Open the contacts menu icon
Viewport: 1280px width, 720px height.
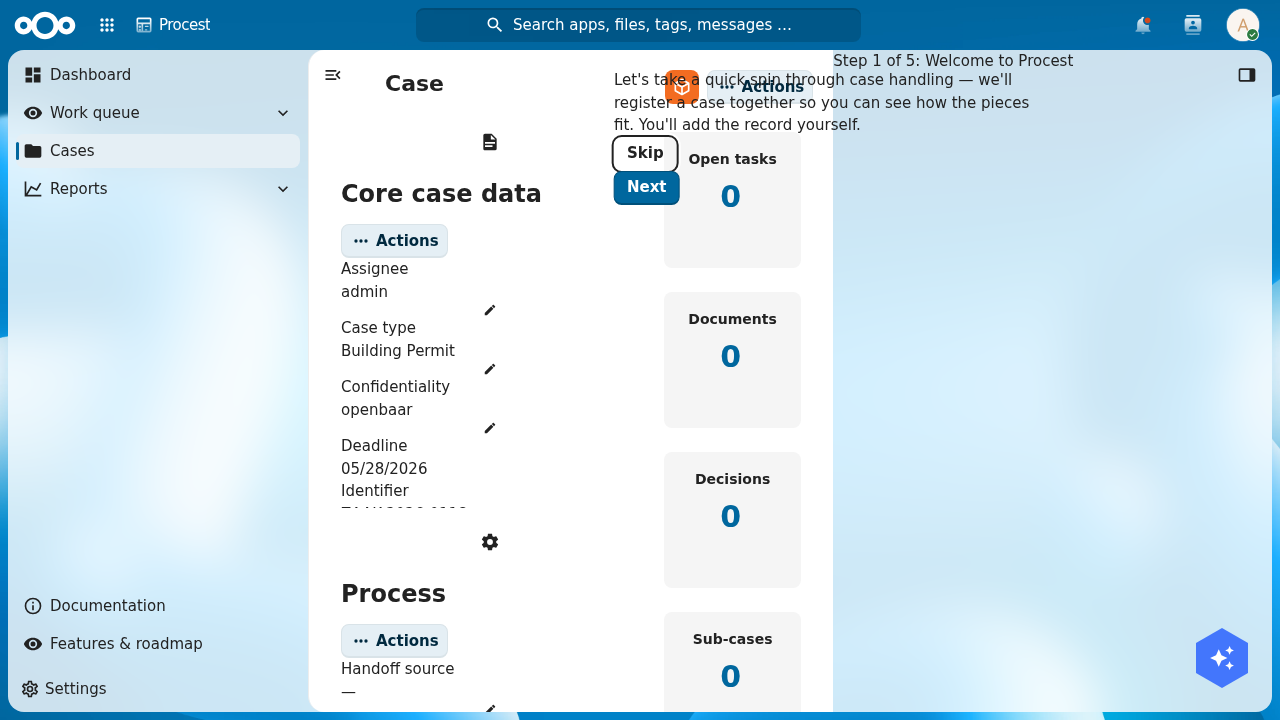pos(1193,25)
